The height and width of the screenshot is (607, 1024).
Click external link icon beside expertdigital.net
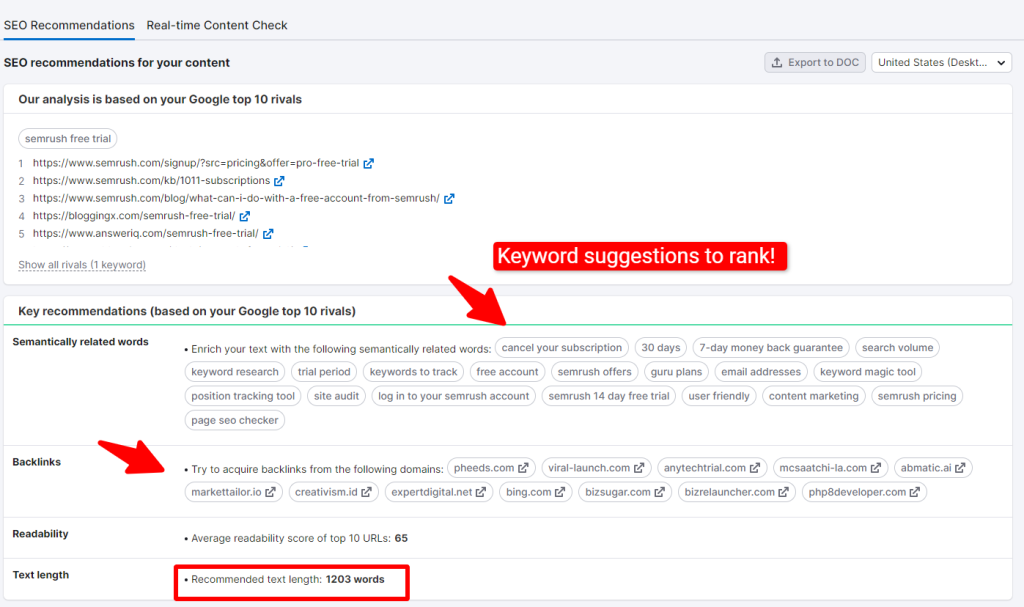pos(481,492)
